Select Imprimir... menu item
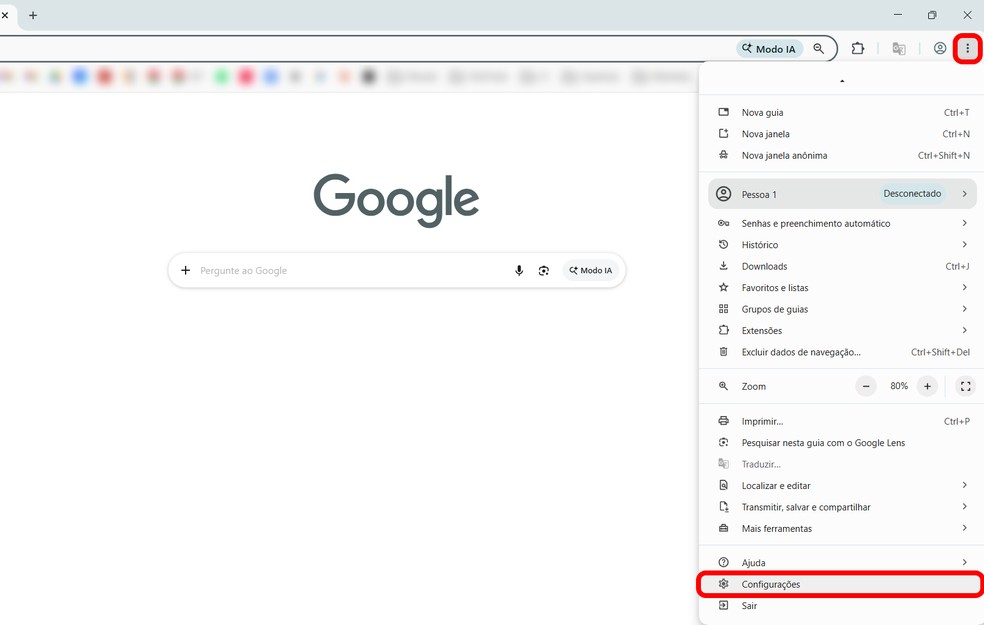 tap(842, 421)
